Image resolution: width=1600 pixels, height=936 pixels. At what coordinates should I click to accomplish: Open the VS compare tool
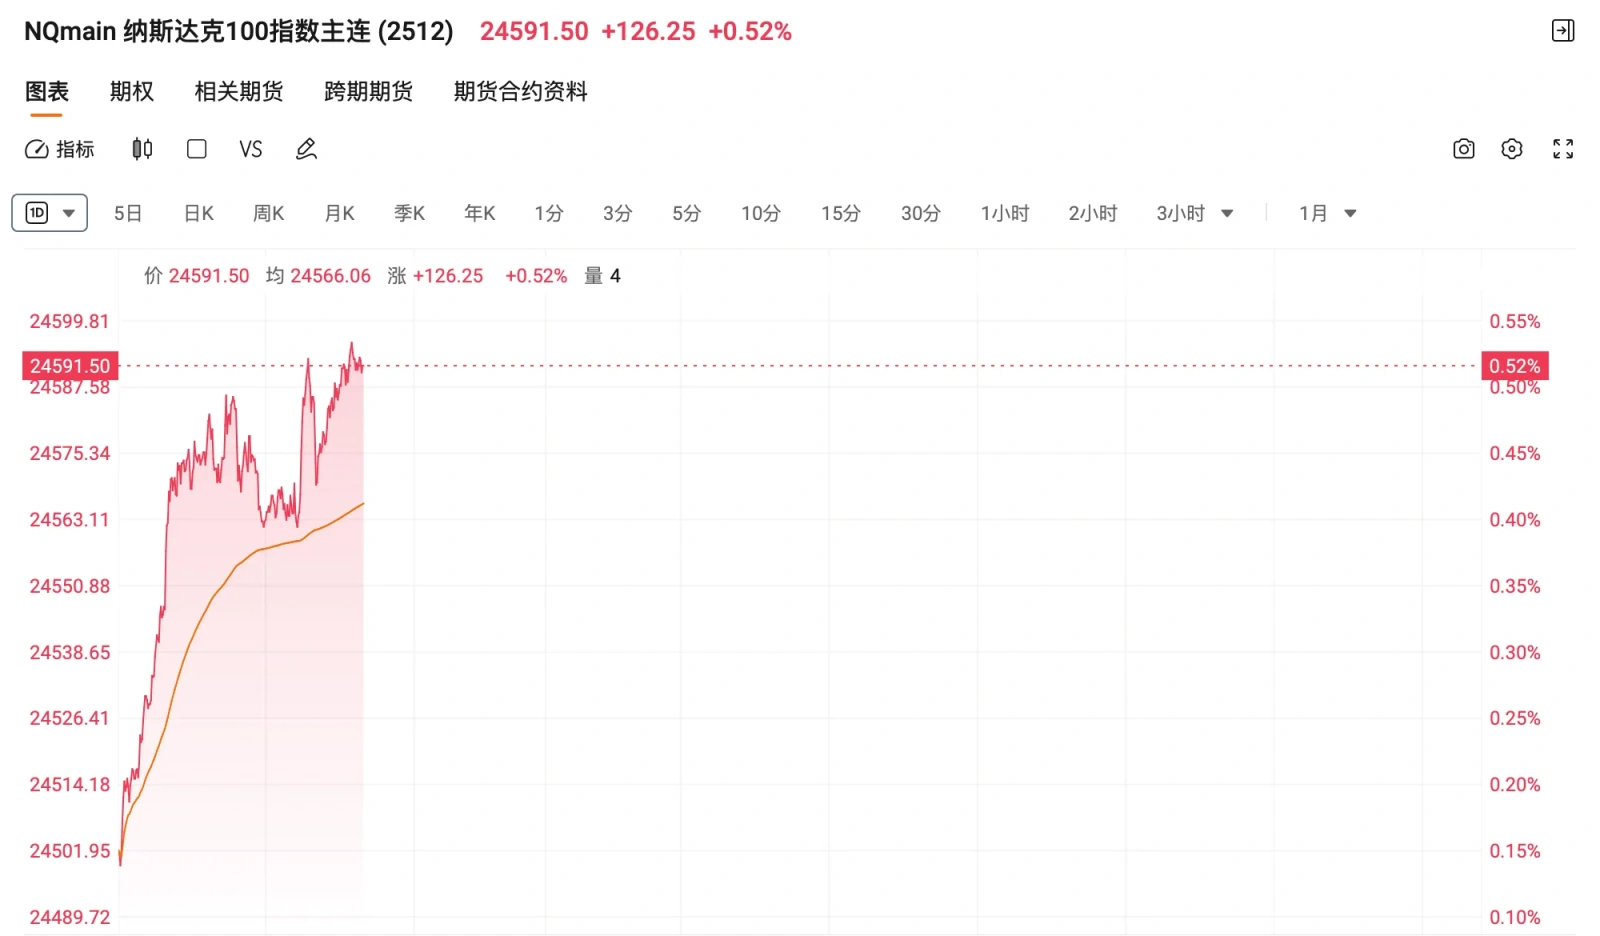251,149
